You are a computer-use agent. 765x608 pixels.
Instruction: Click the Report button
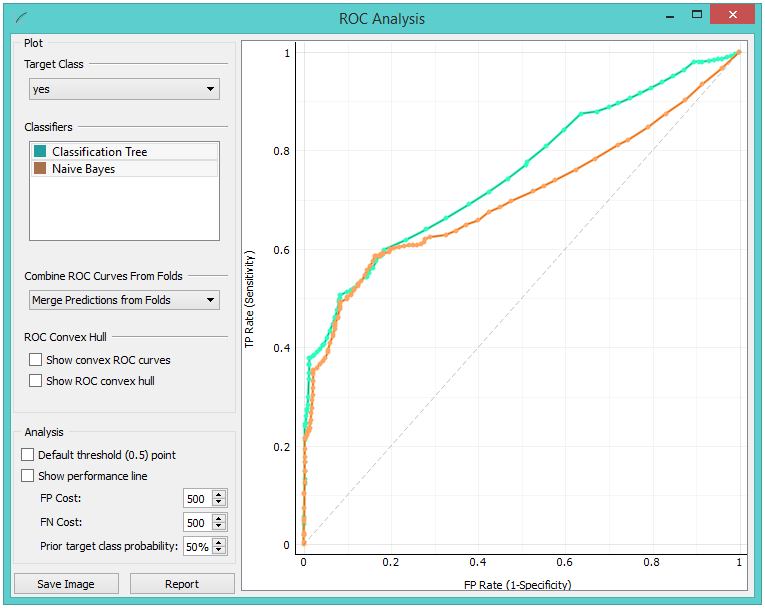182,584
